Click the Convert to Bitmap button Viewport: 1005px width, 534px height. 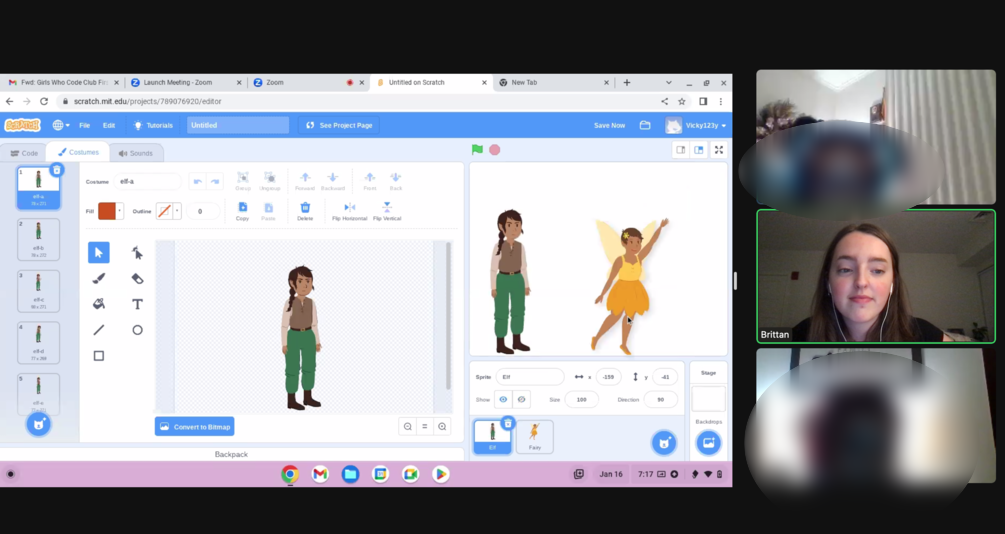(195, 427)
